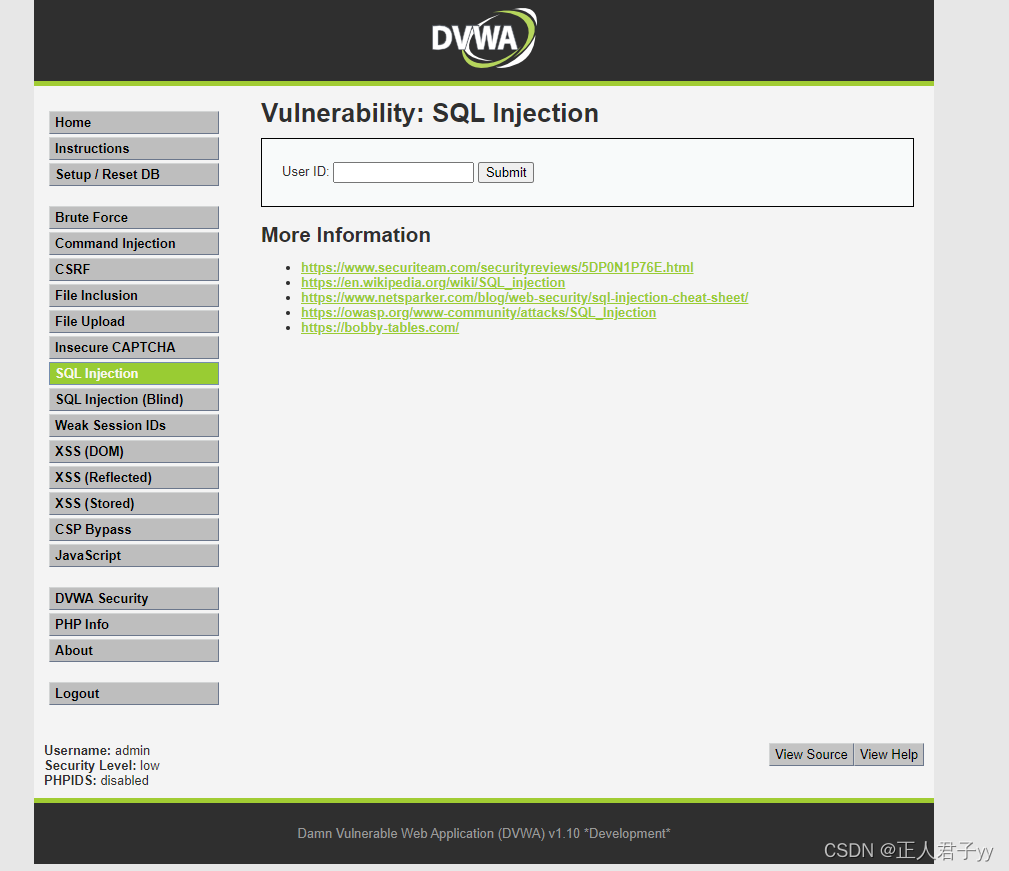1009x871 pixels.
Task: Select XSS (Reflected) in the sidebar
Action: [x=134, y=477]
